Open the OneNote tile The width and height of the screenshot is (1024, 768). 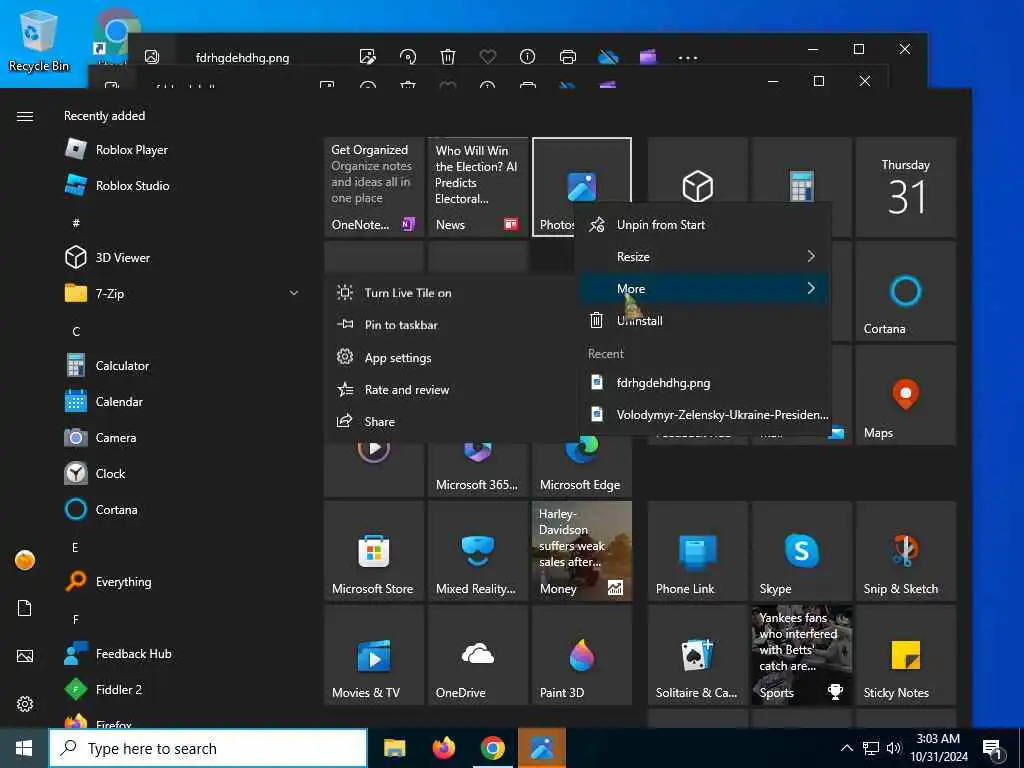(374, 187)
